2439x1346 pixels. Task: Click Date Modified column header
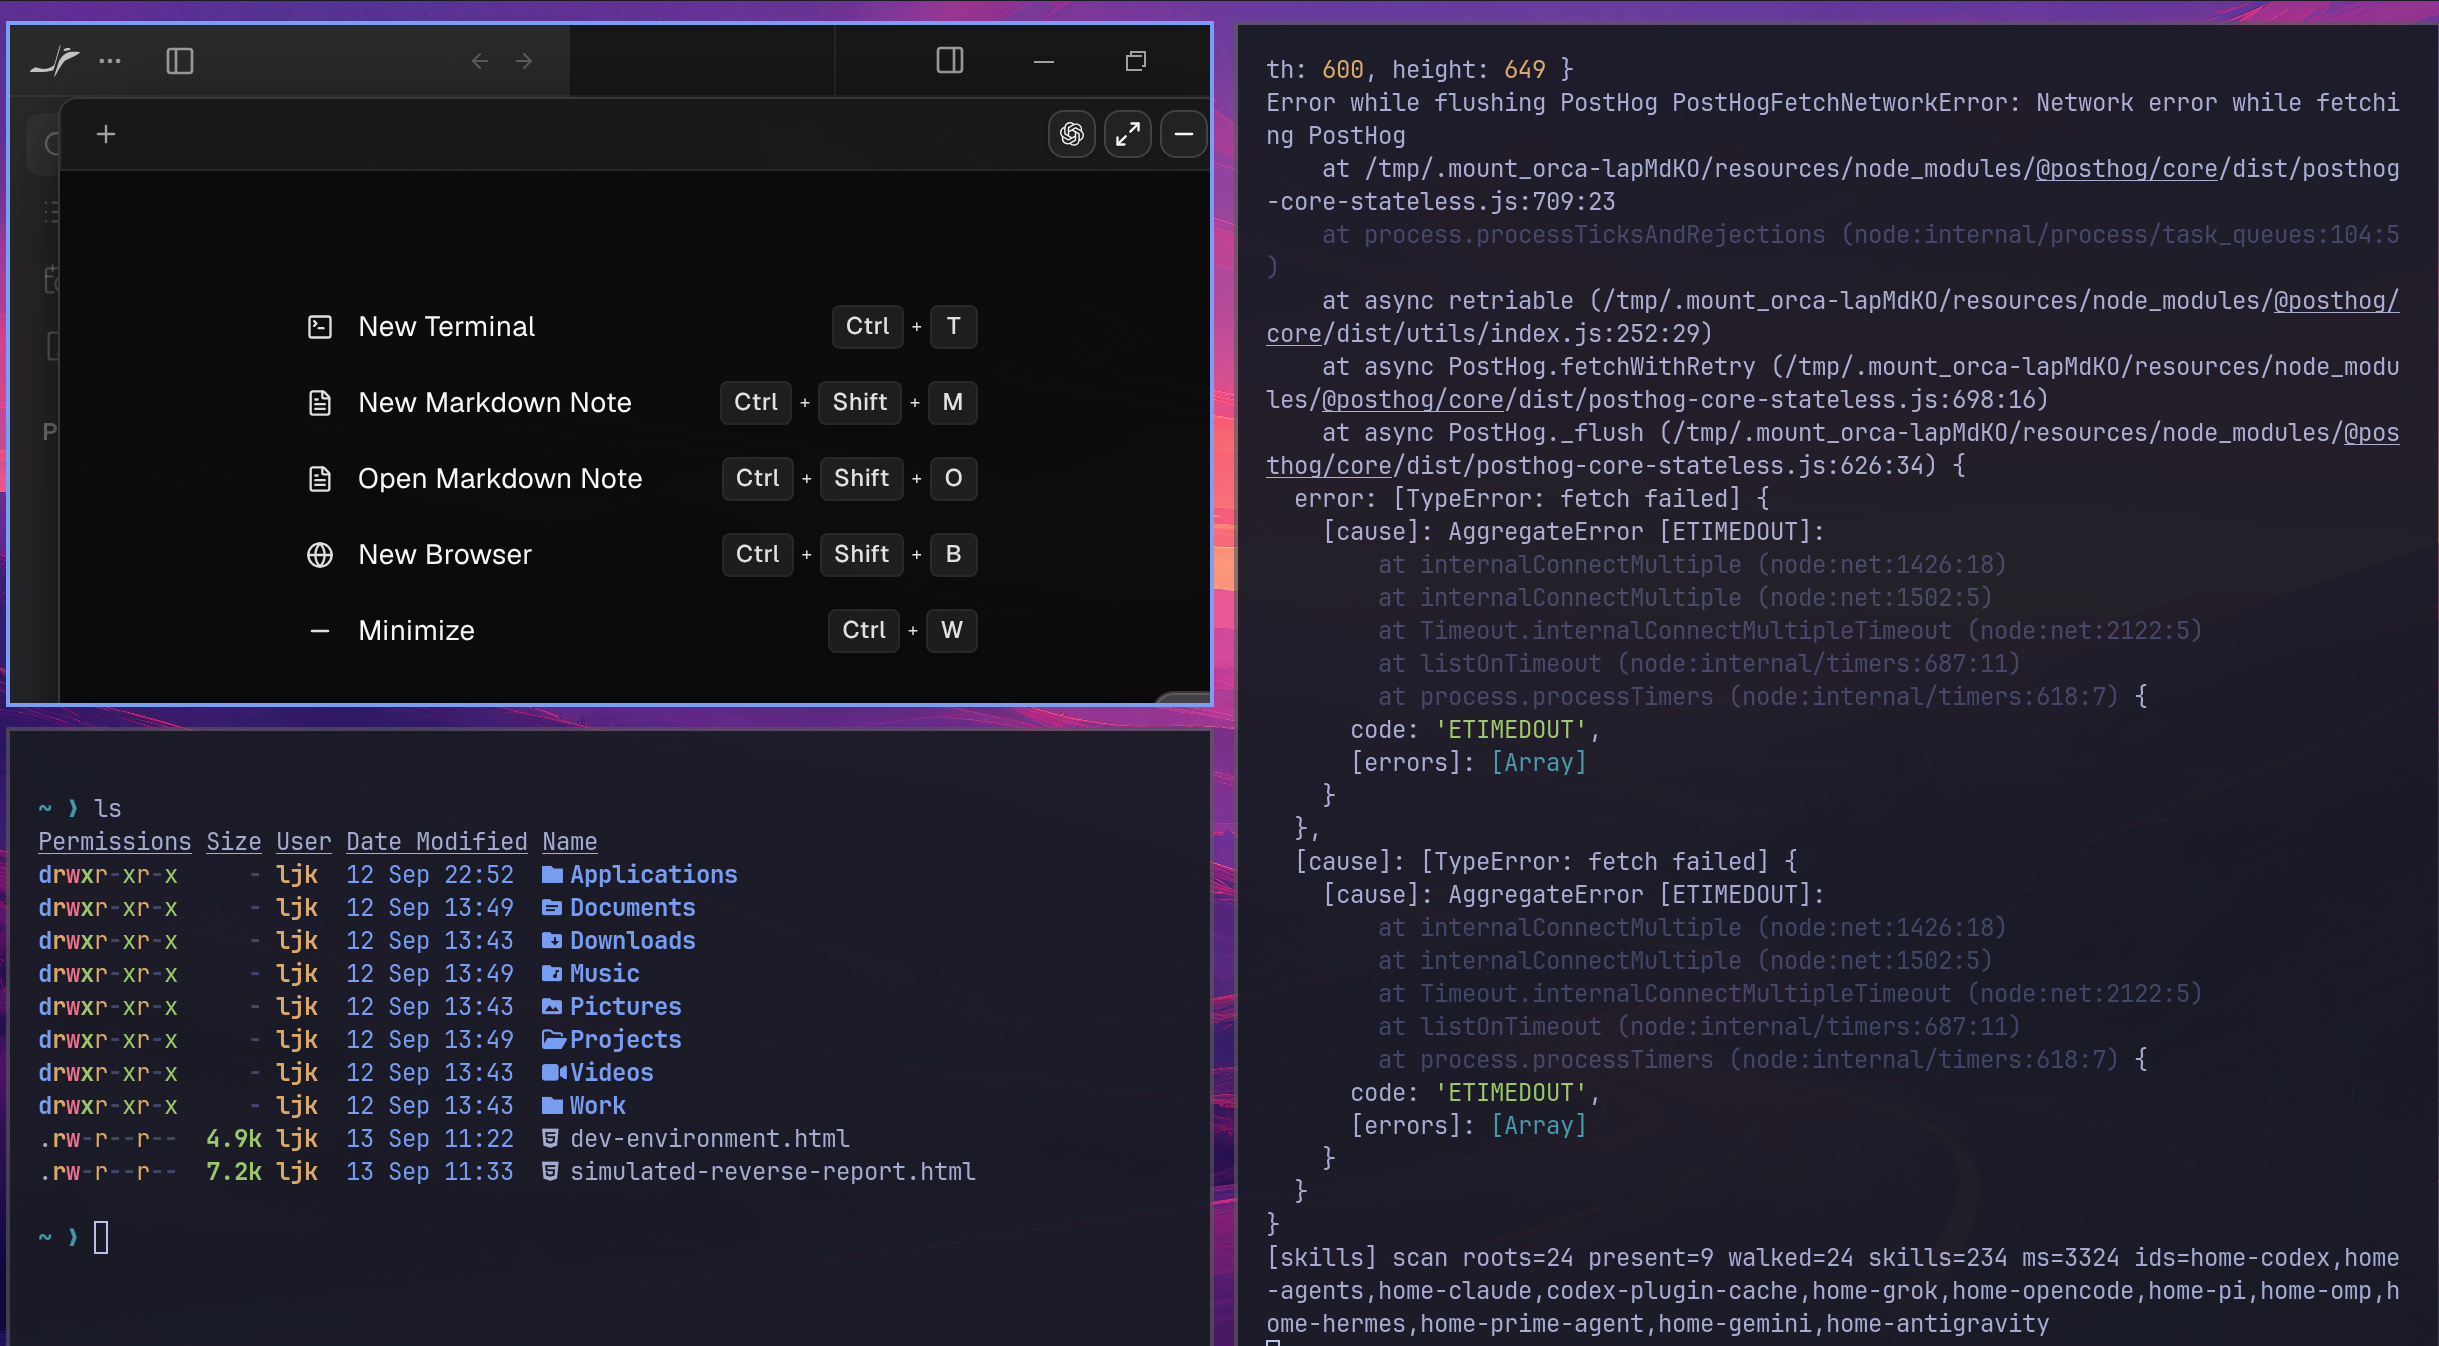pos(436,841)
